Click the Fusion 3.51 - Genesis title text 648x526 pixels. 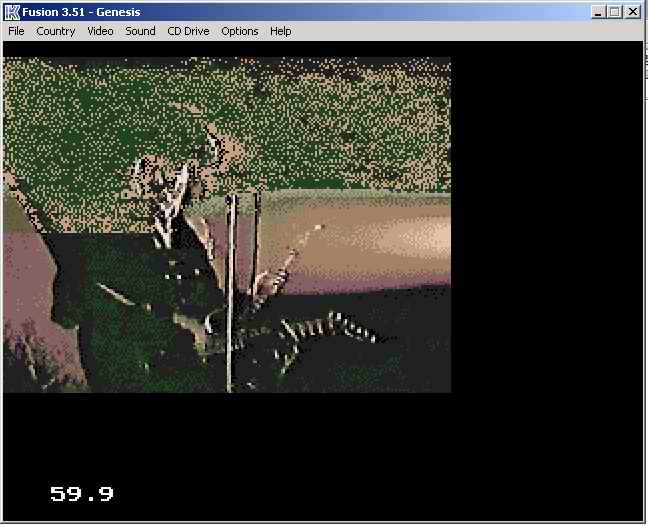(81, 12)
